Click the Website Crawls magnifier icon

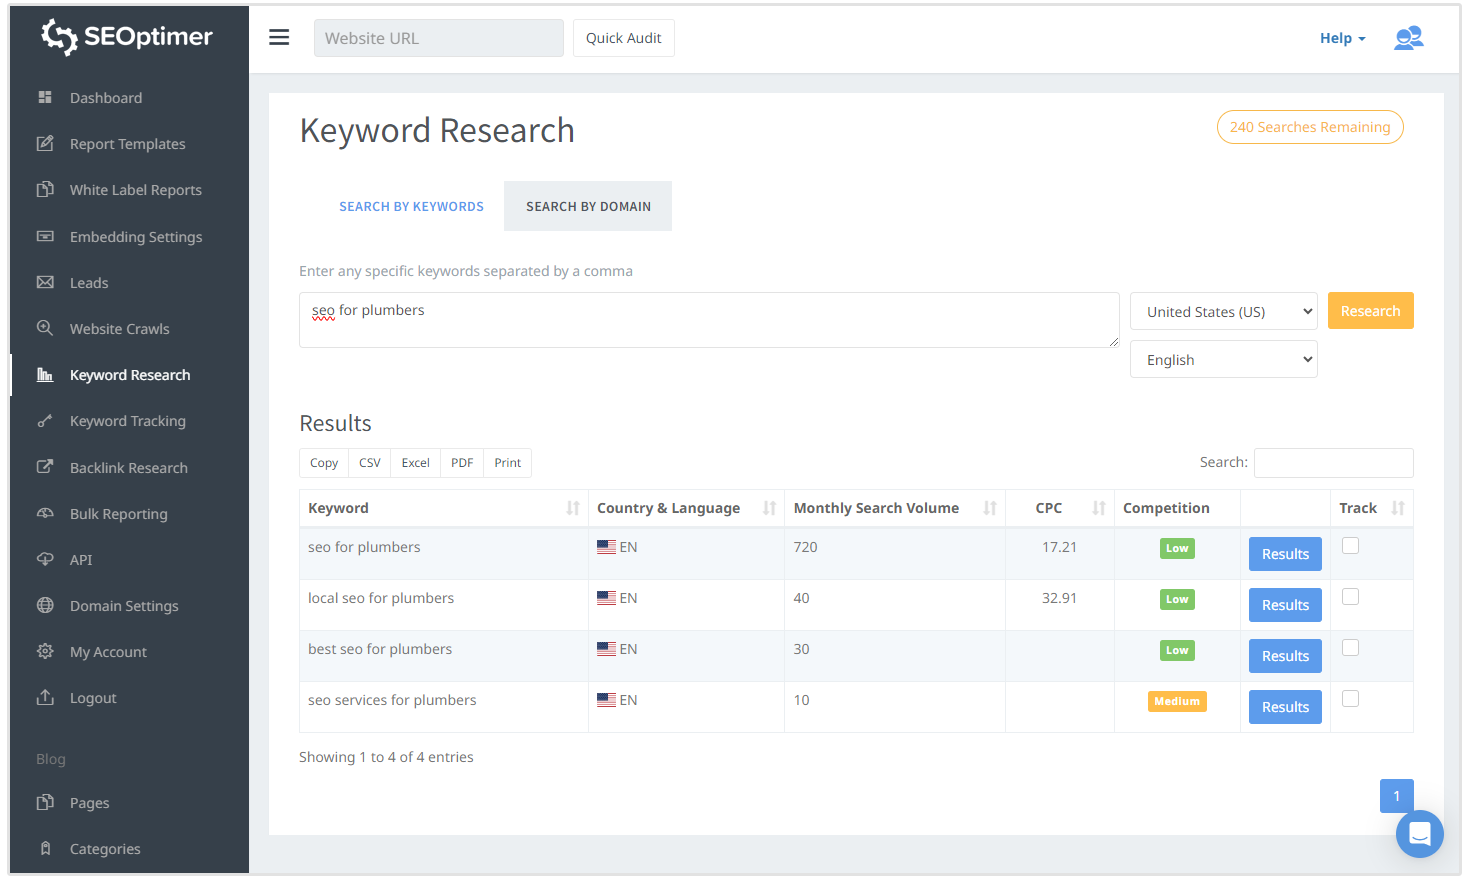point(45,328)
